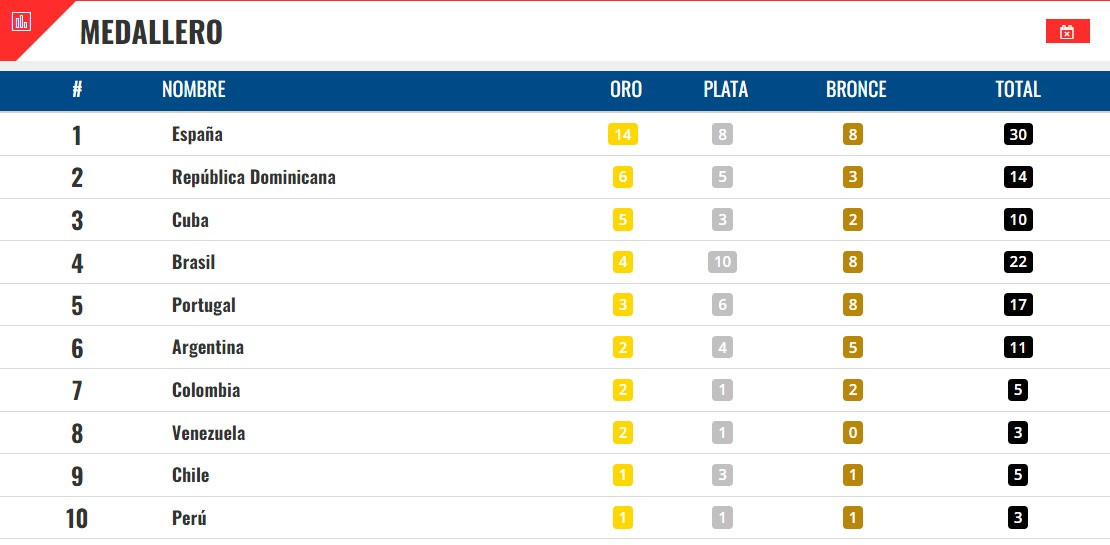Select the Colombia country name

tap(206, 390)
